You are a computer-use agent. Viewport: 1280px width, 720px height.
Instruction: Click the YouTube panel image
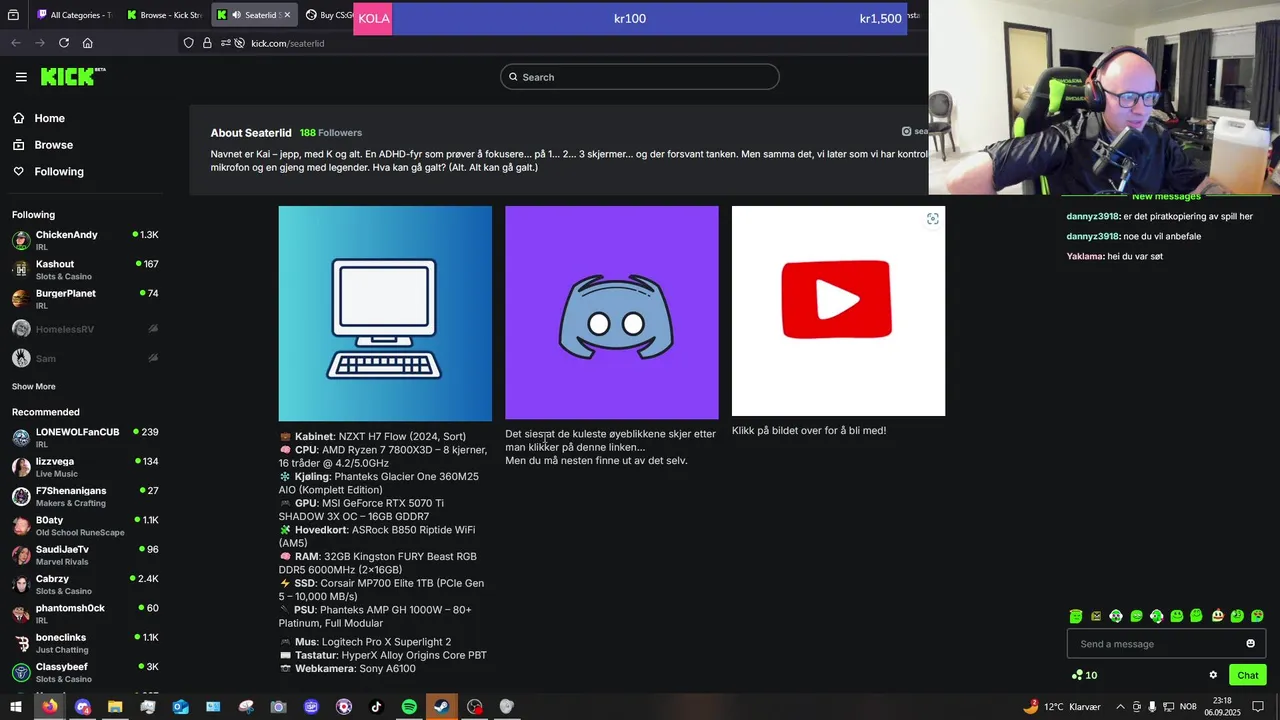(x=838, y=311)
